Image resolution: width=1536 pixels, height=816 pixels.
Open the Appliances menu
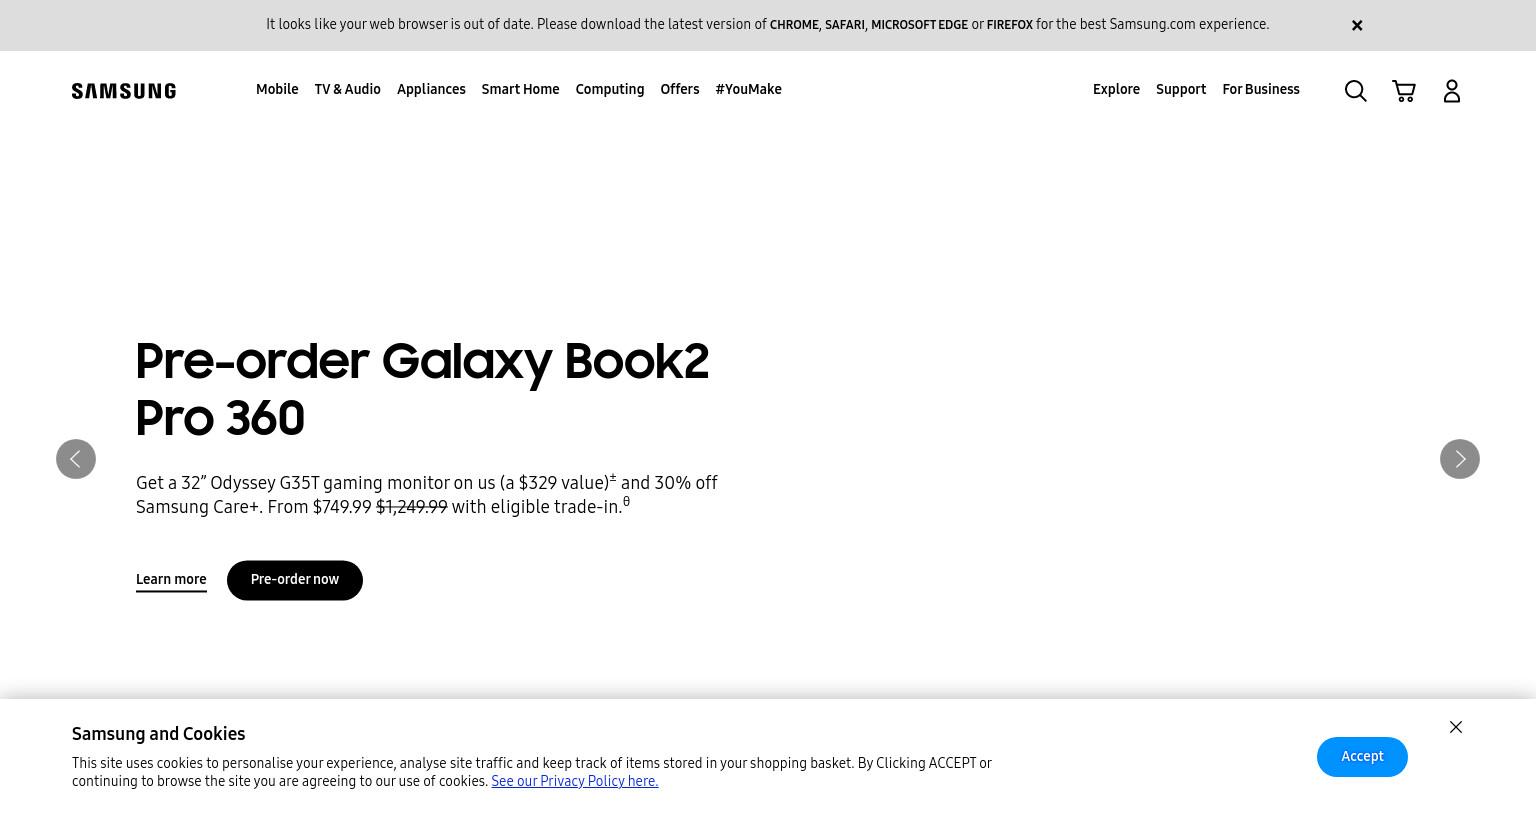(x=431, y=90)
